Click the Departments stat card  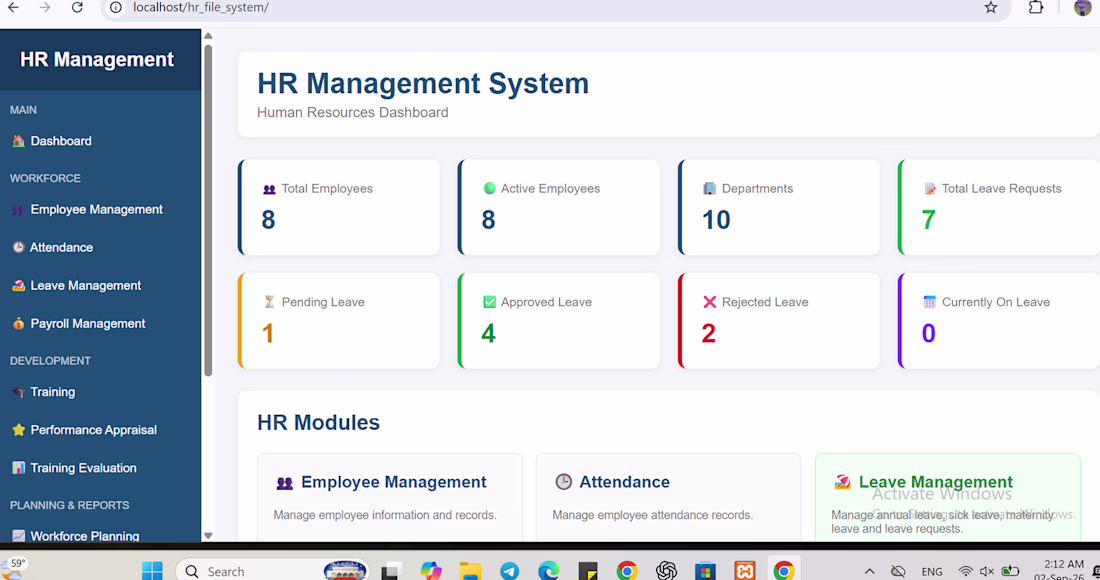779,207
